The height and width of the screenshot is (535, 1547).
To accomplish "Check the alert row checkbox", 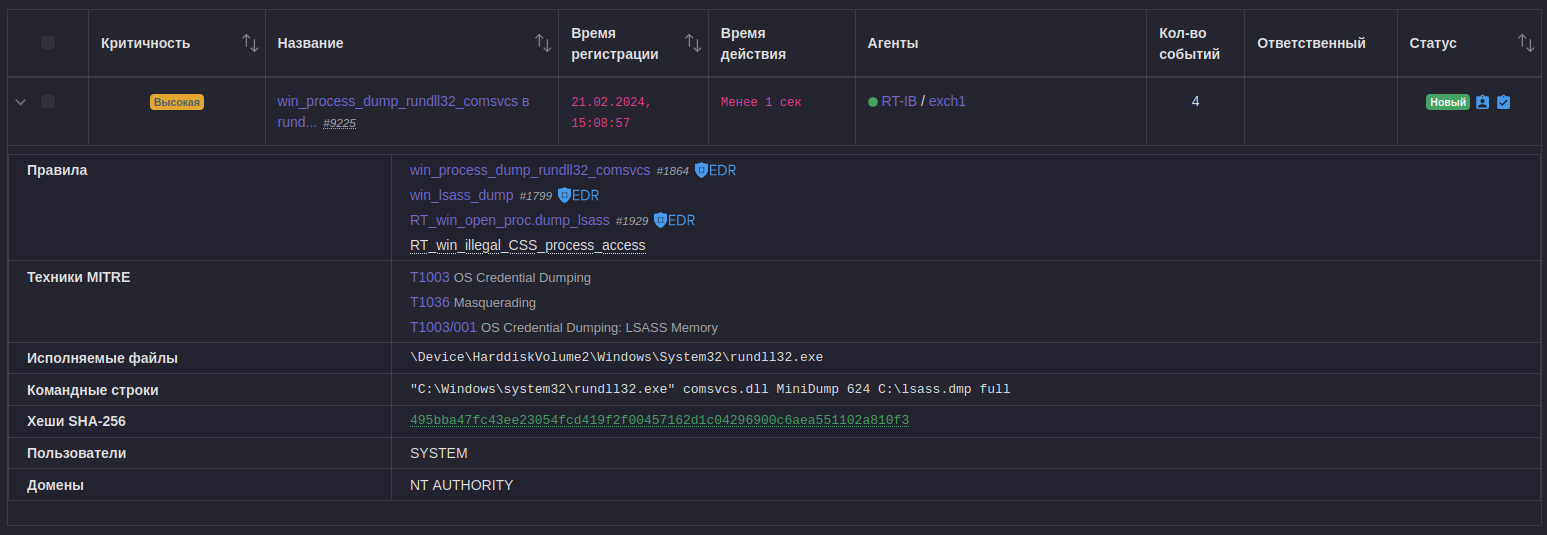I will (48, 101).
